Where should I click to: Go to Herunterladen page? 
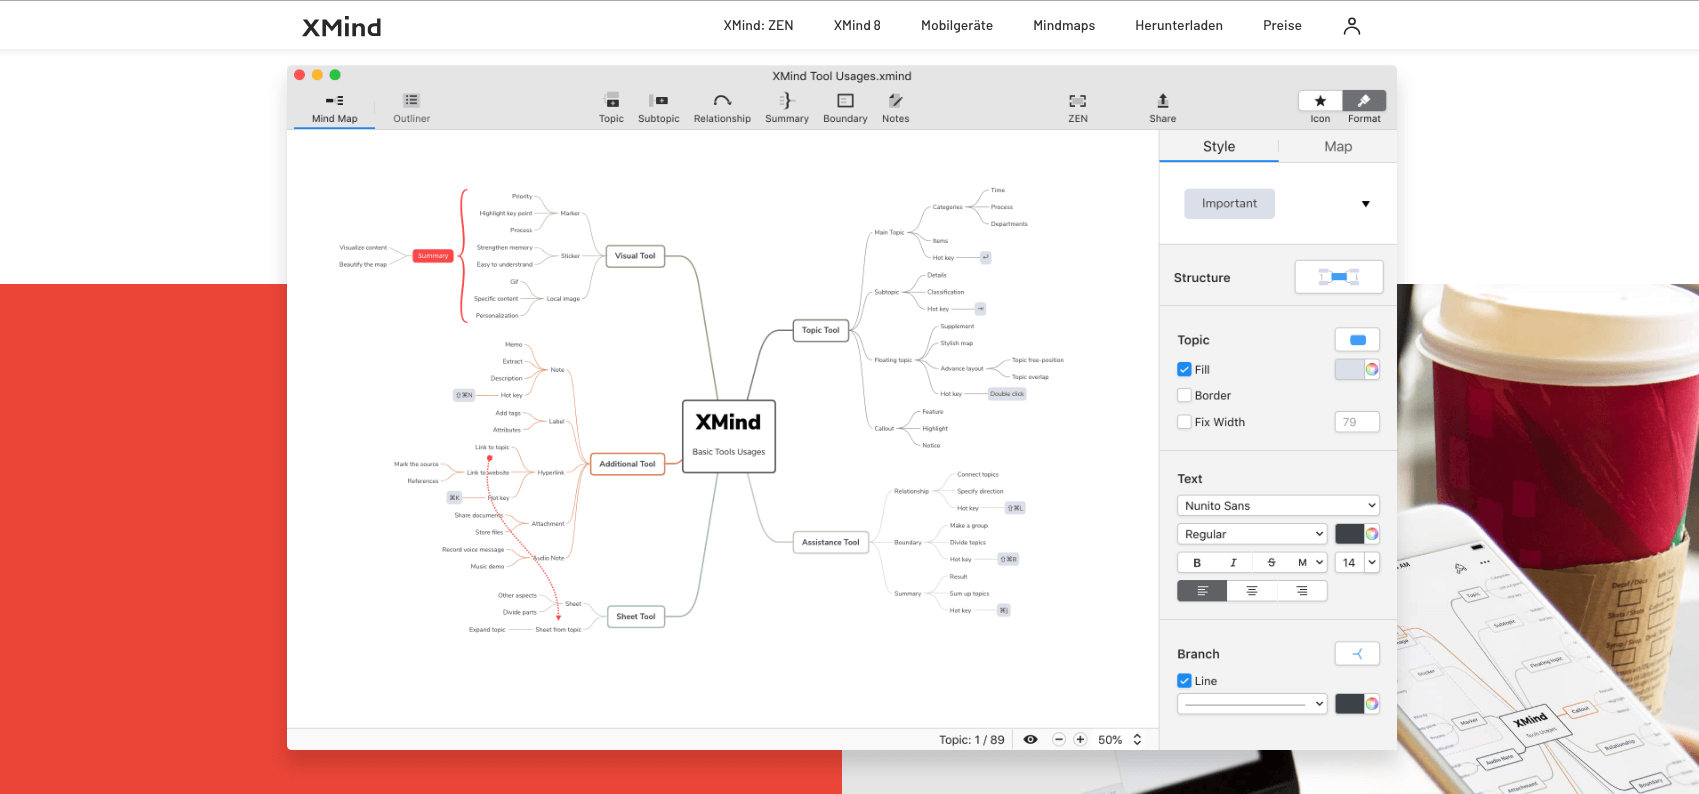click(1179, 26)
